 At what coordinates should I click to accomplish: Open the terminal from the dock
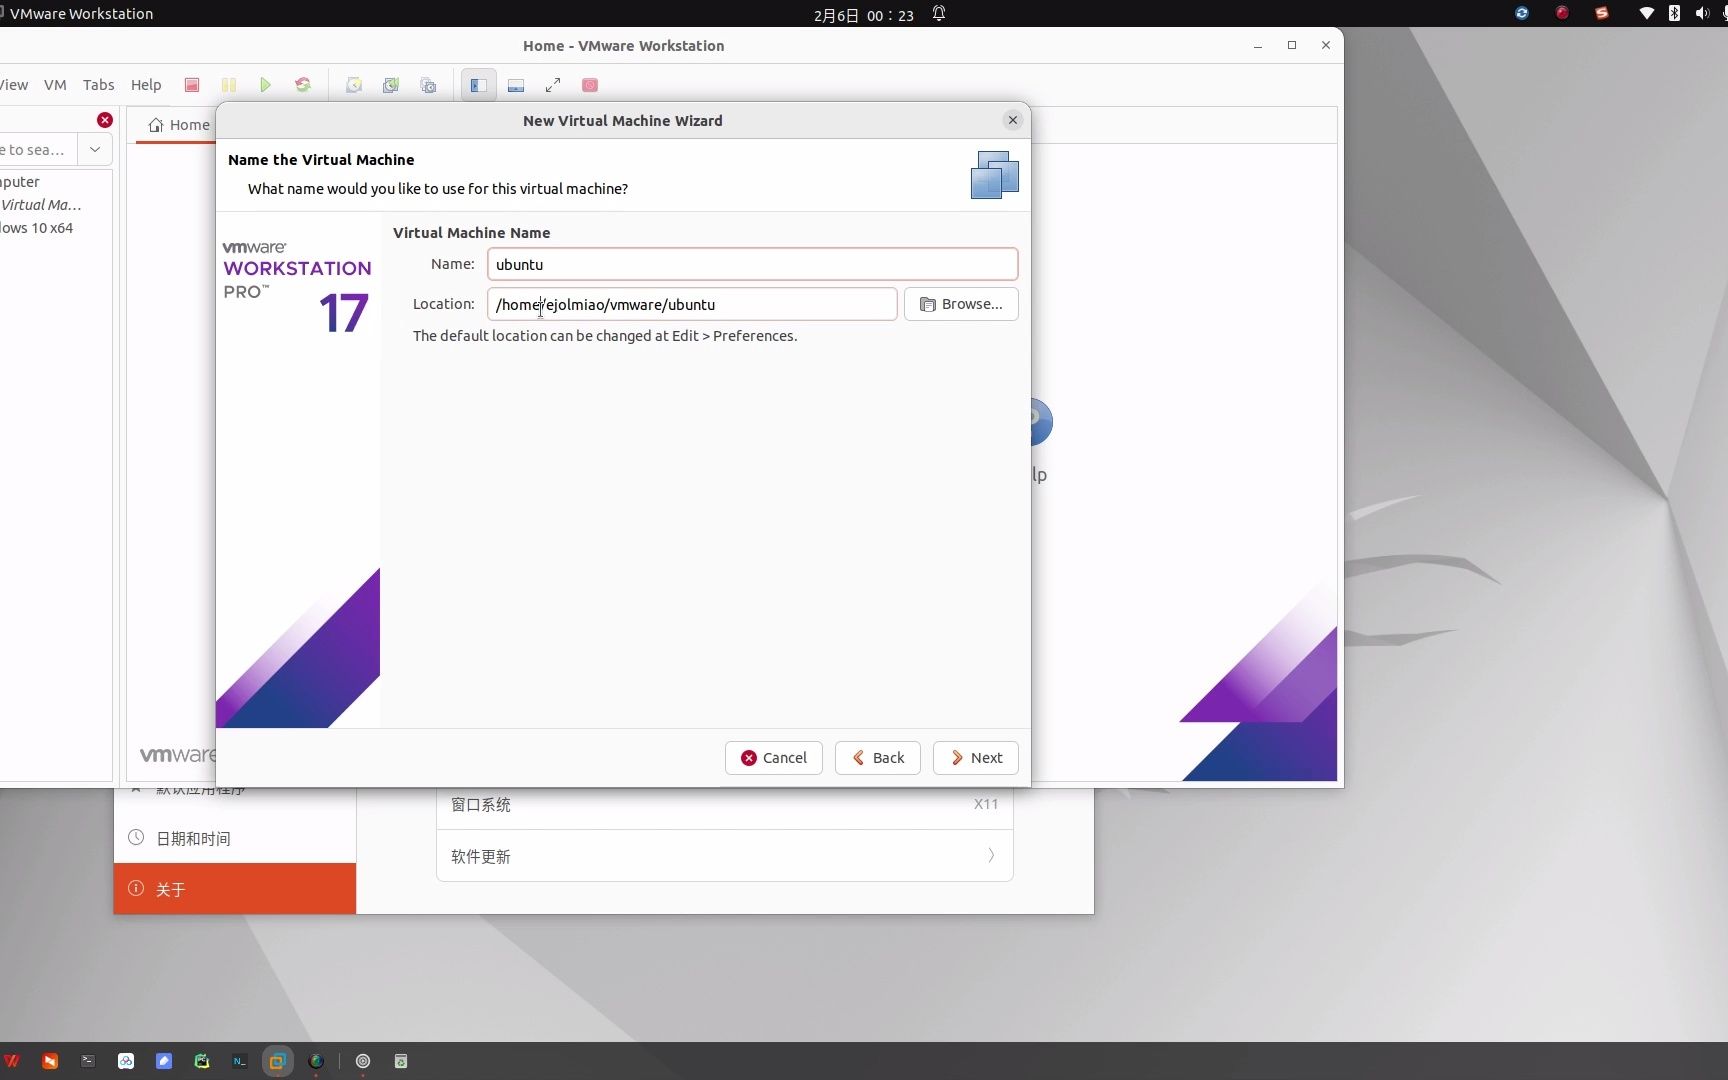tap(88, 1061)
